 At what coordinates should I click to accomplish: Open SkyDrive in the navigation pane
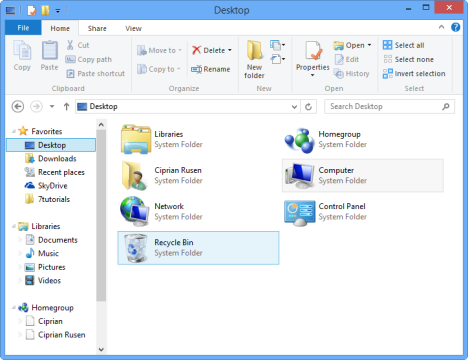46,186
